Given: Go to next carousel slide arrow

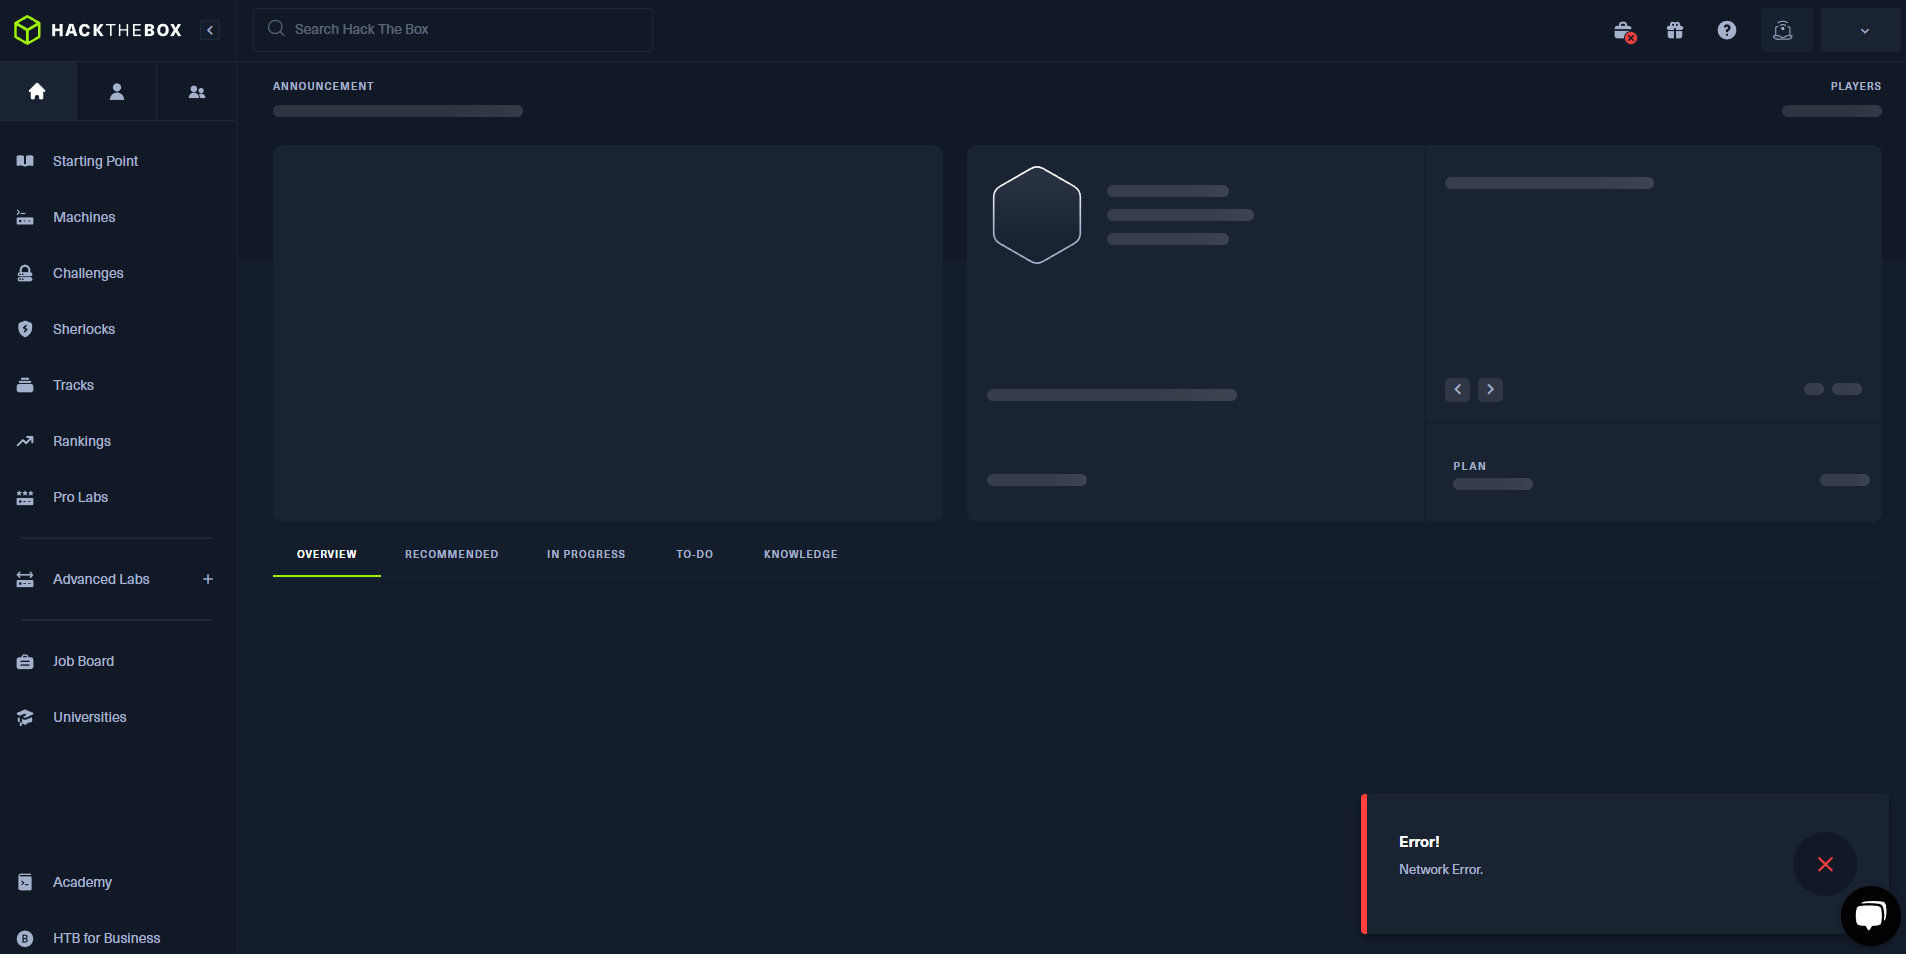Looking at the screenshot, I should tap(1490, 389).
